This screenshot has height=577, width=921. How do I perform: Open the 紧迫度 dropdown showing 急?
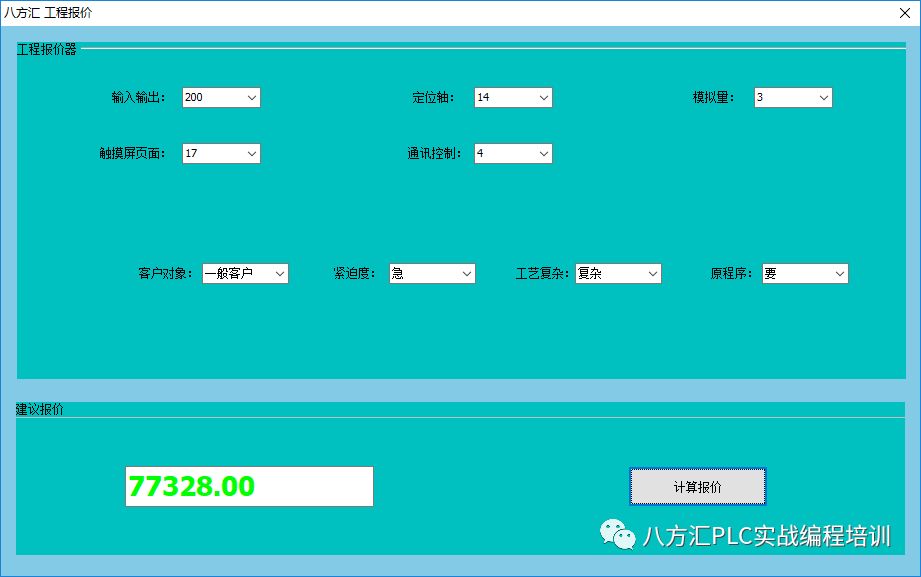point(432,273)
